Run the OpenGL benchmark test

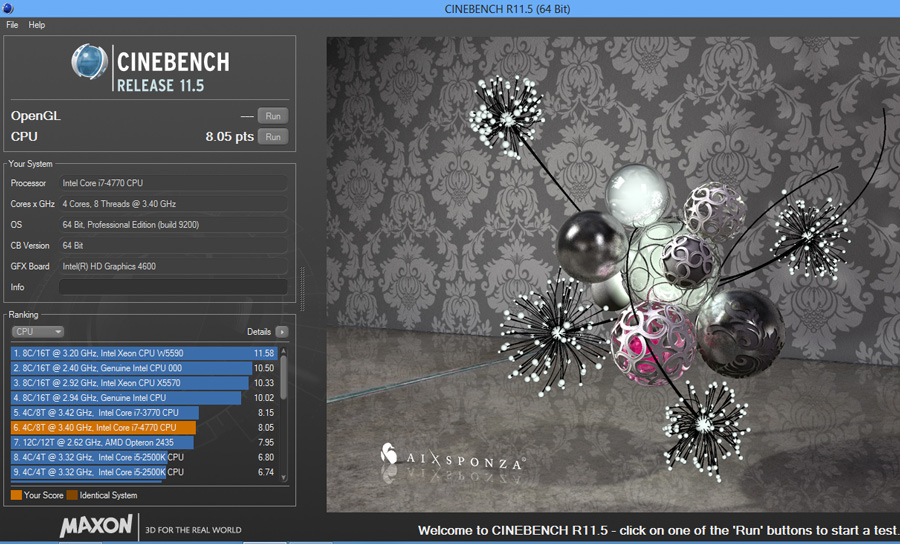point(273,116)
